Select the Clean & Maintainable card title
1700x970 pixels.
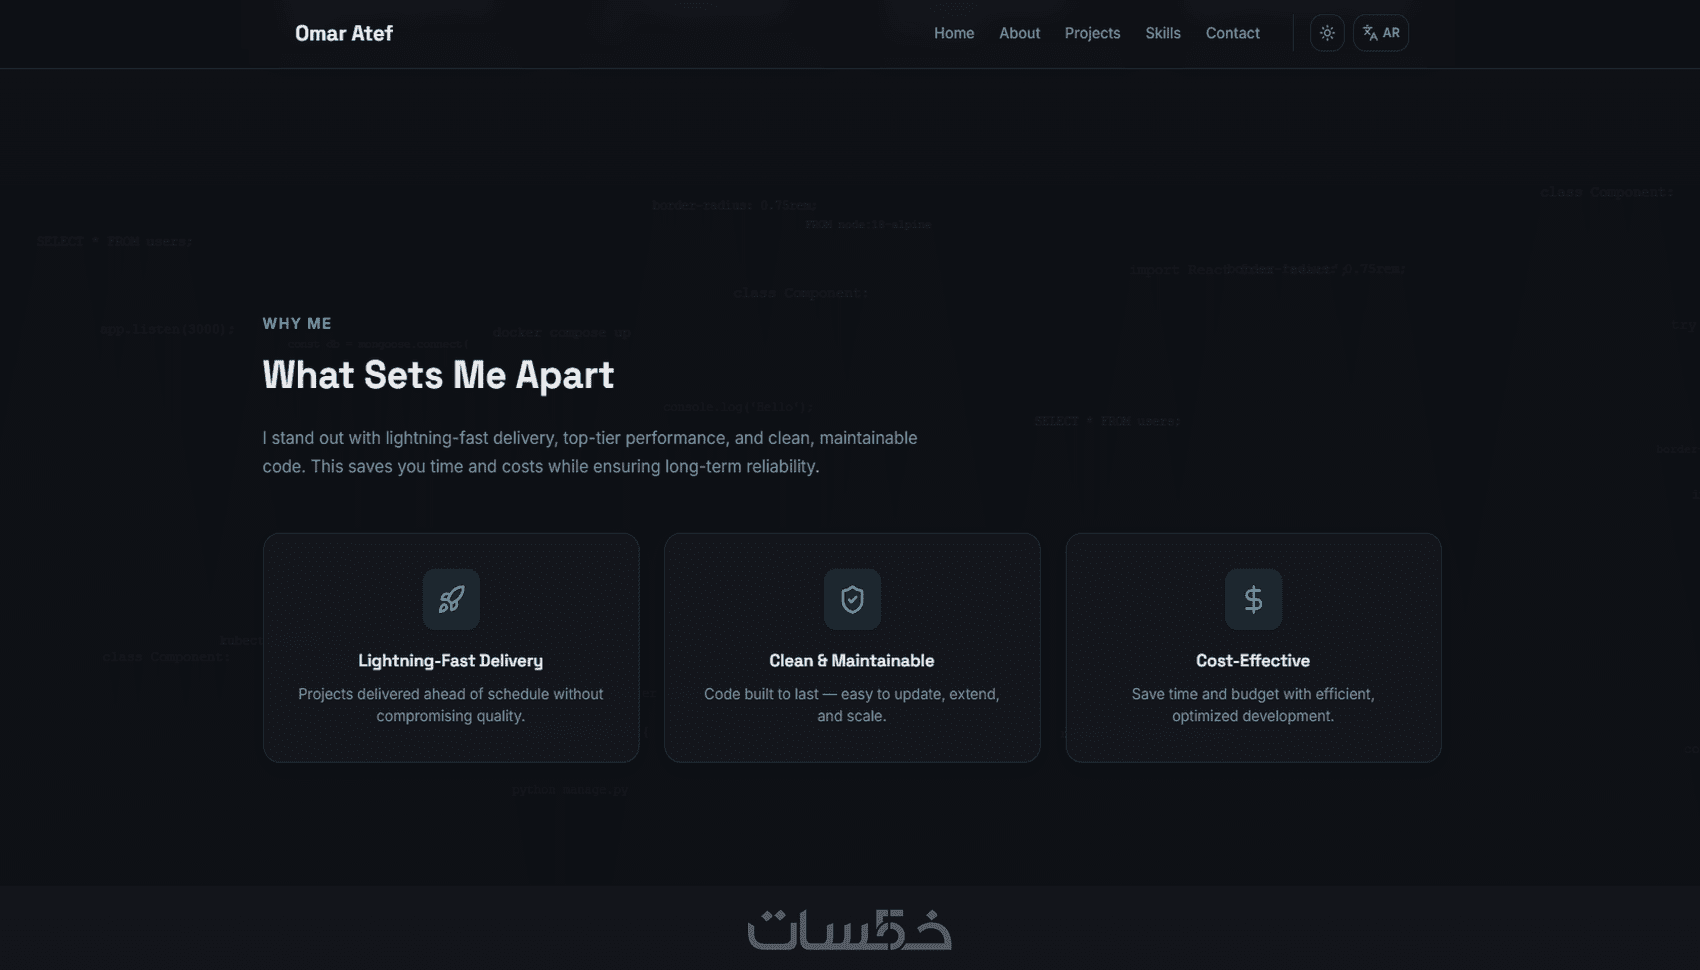click(852, 661)
